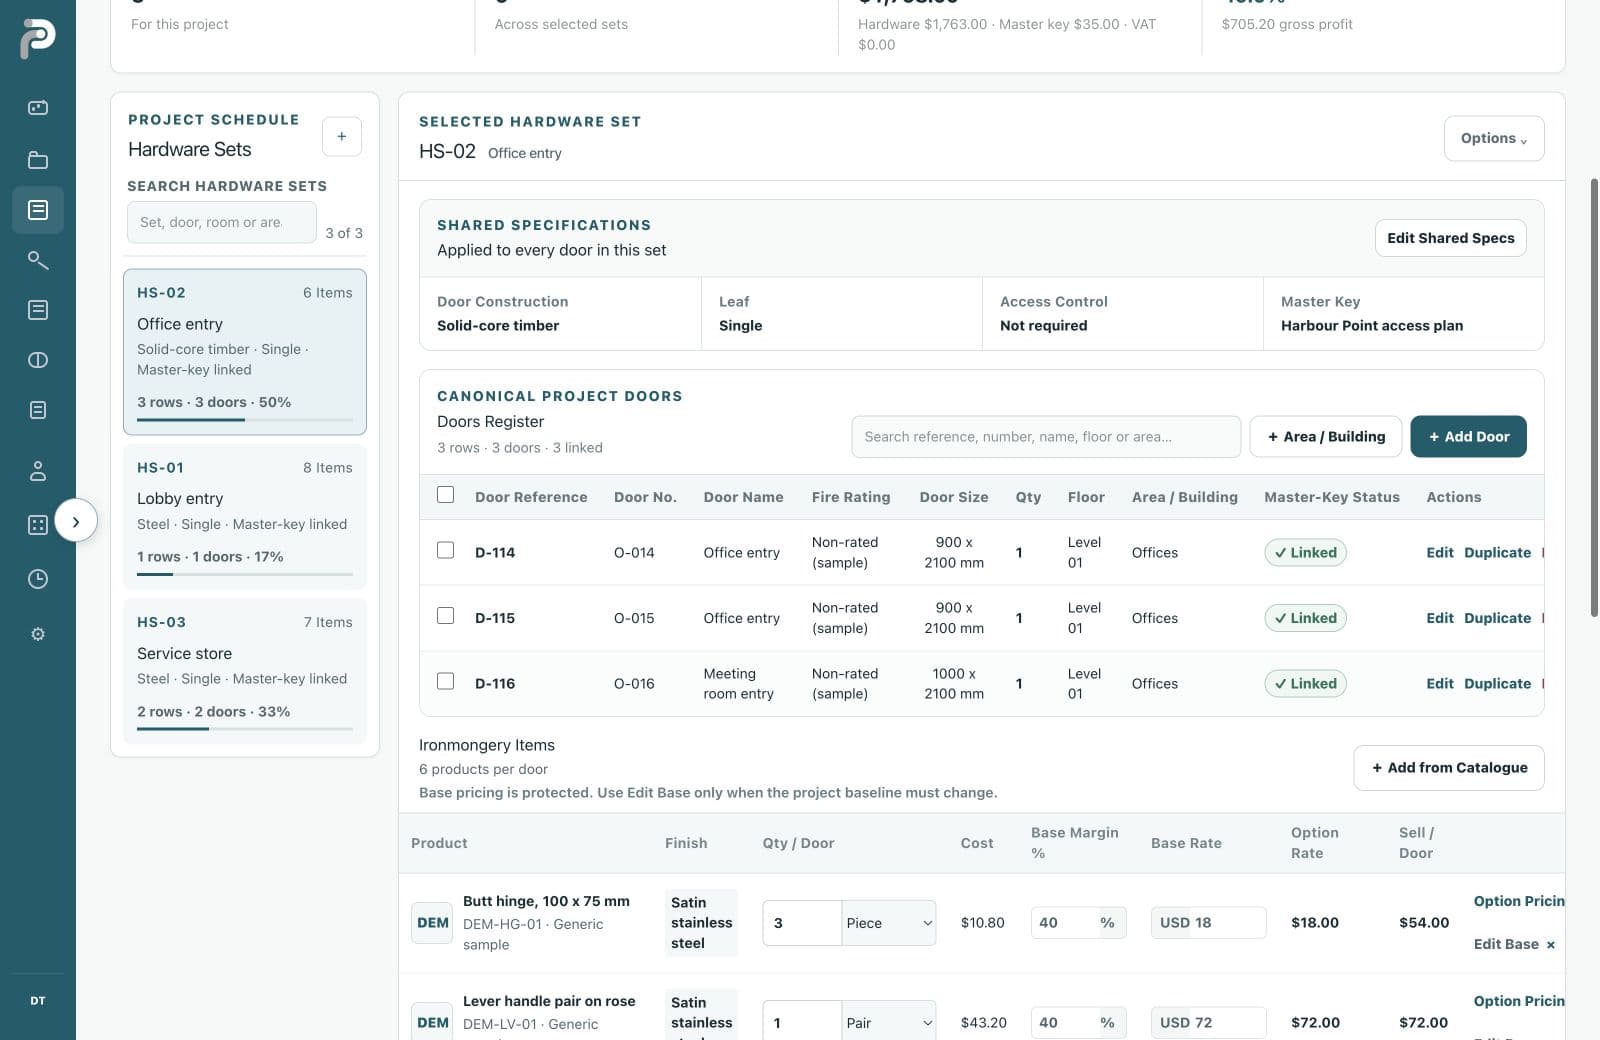Click the Add Door button

[1468, 437]
